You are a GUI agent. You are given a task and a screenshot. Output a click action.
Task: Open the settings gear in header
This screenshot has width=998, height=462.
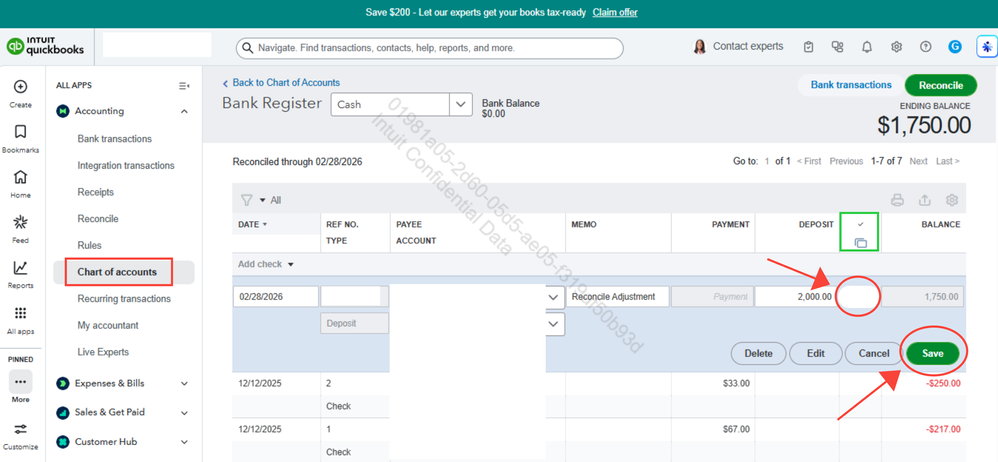(x=896, y=46)
